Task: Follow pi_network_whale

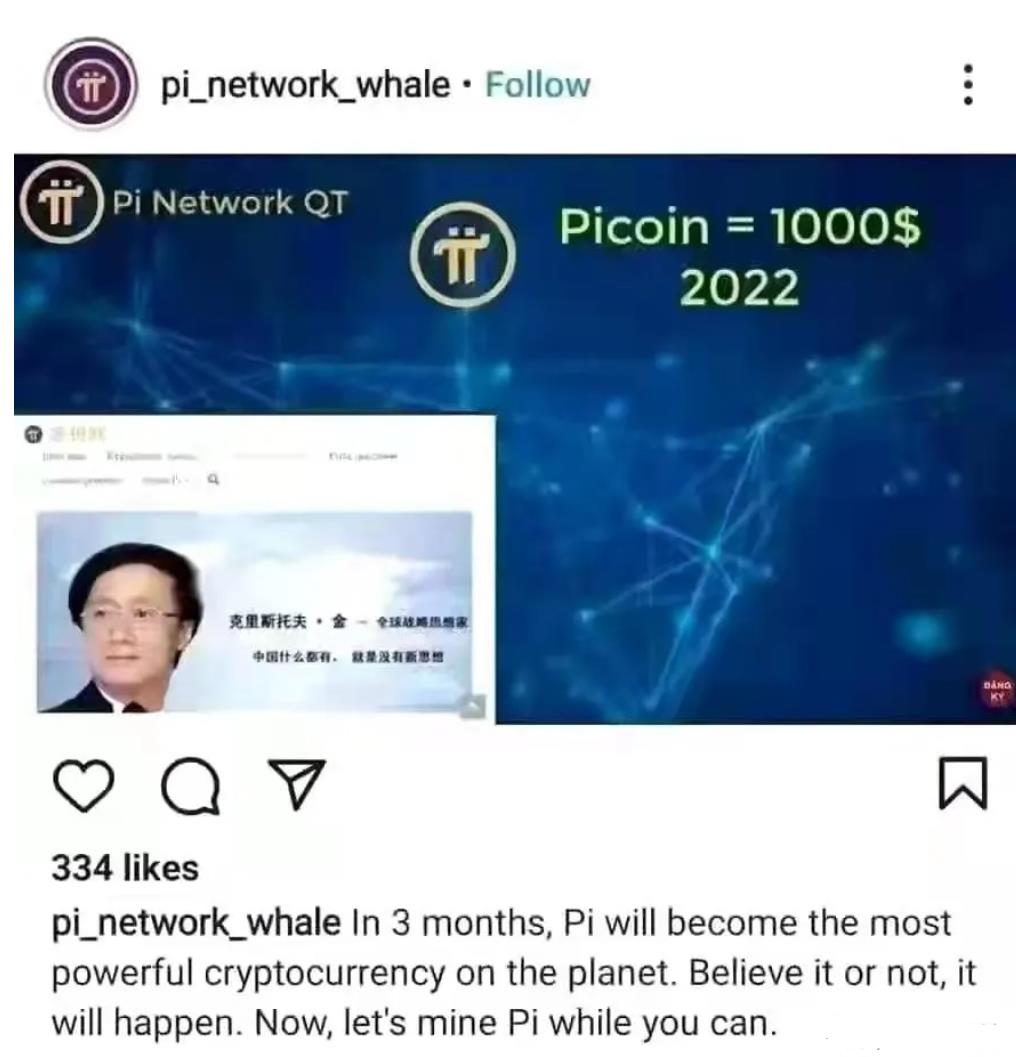Action: pyautogui.click(x=537, y=85)
